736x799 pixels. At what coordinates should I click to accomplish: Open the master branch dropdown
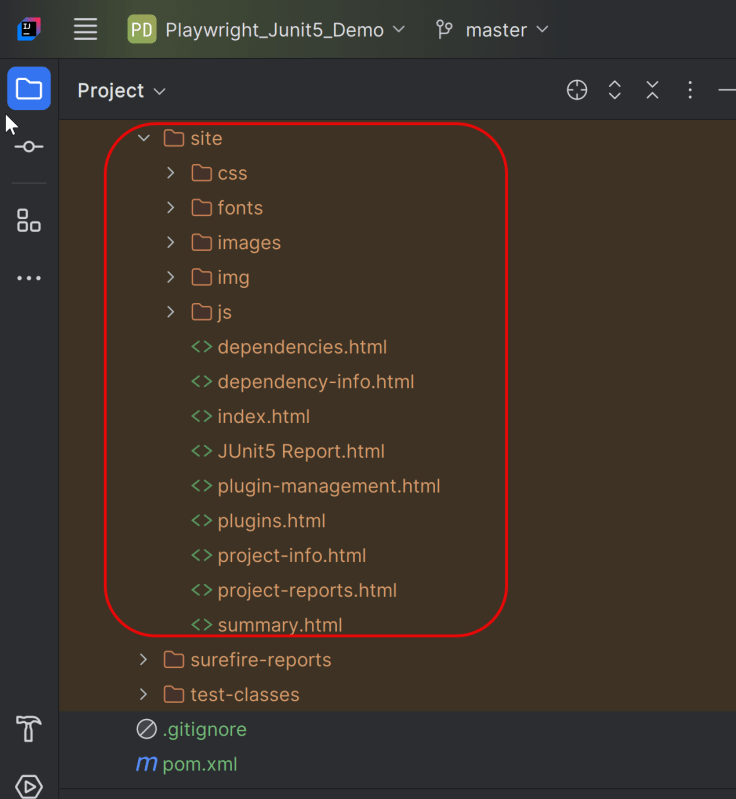coord(493,30)
